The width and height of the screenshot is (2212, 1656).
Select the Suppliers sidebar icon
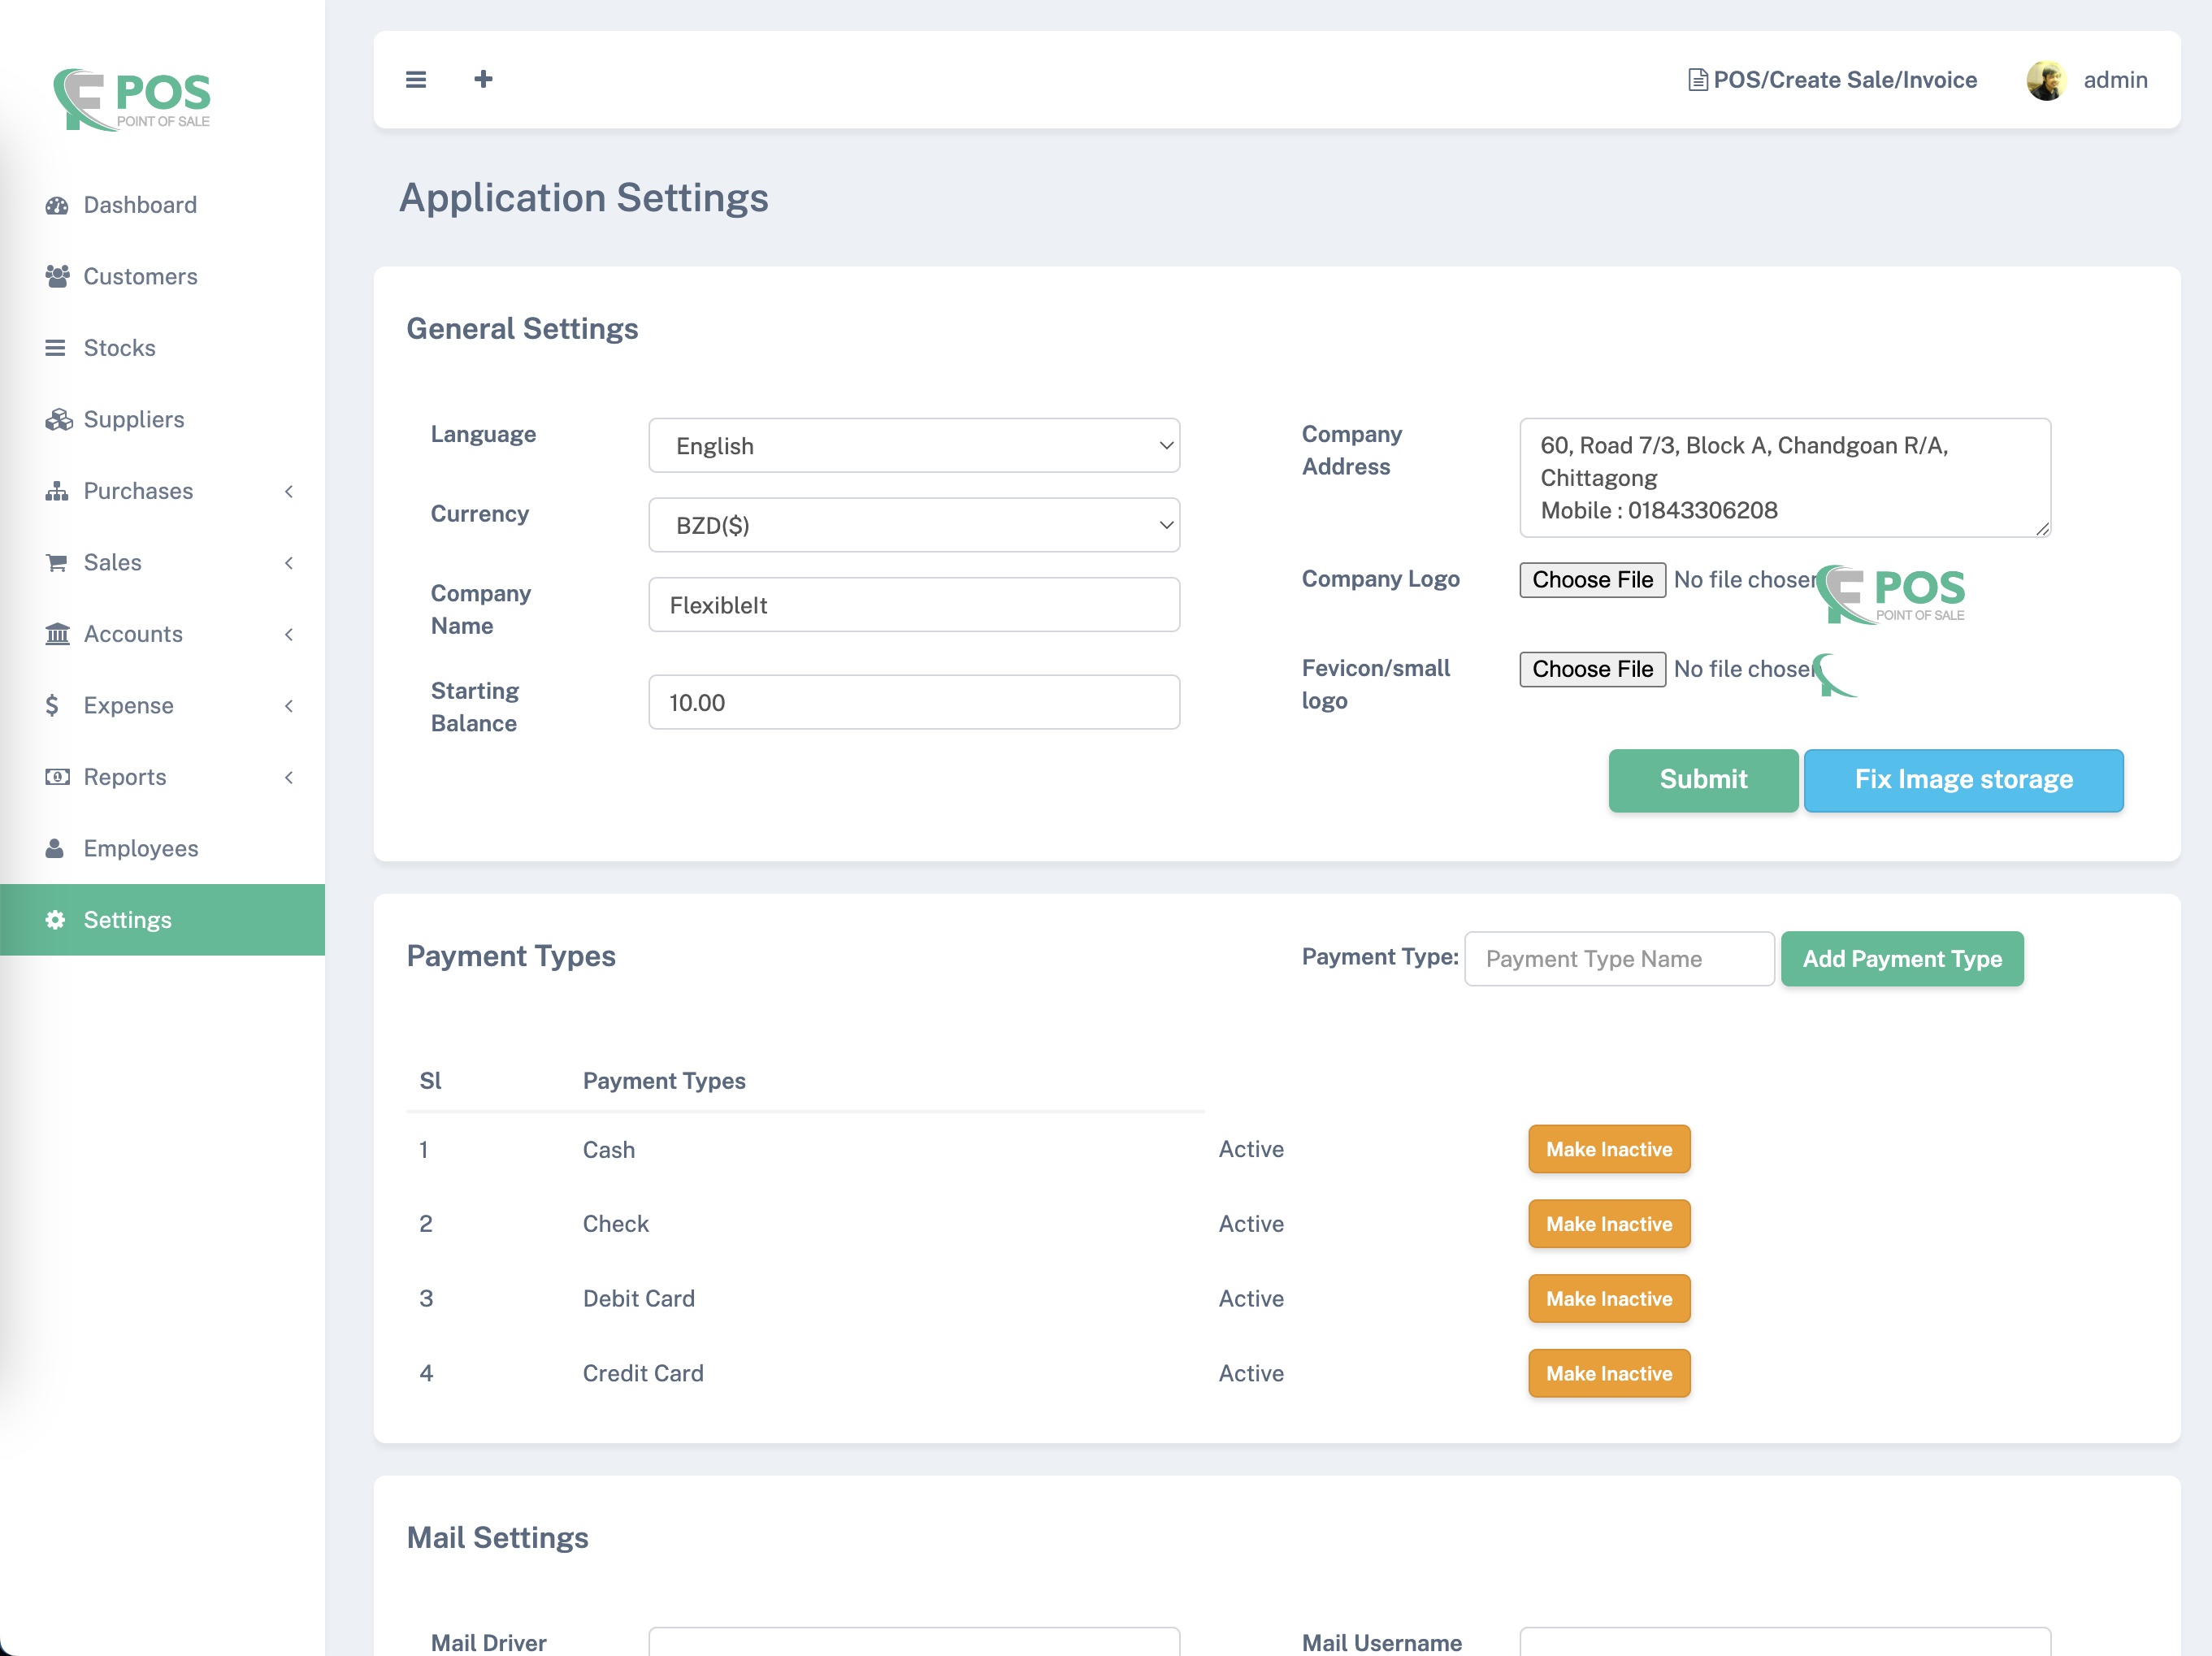coord(57,419)
